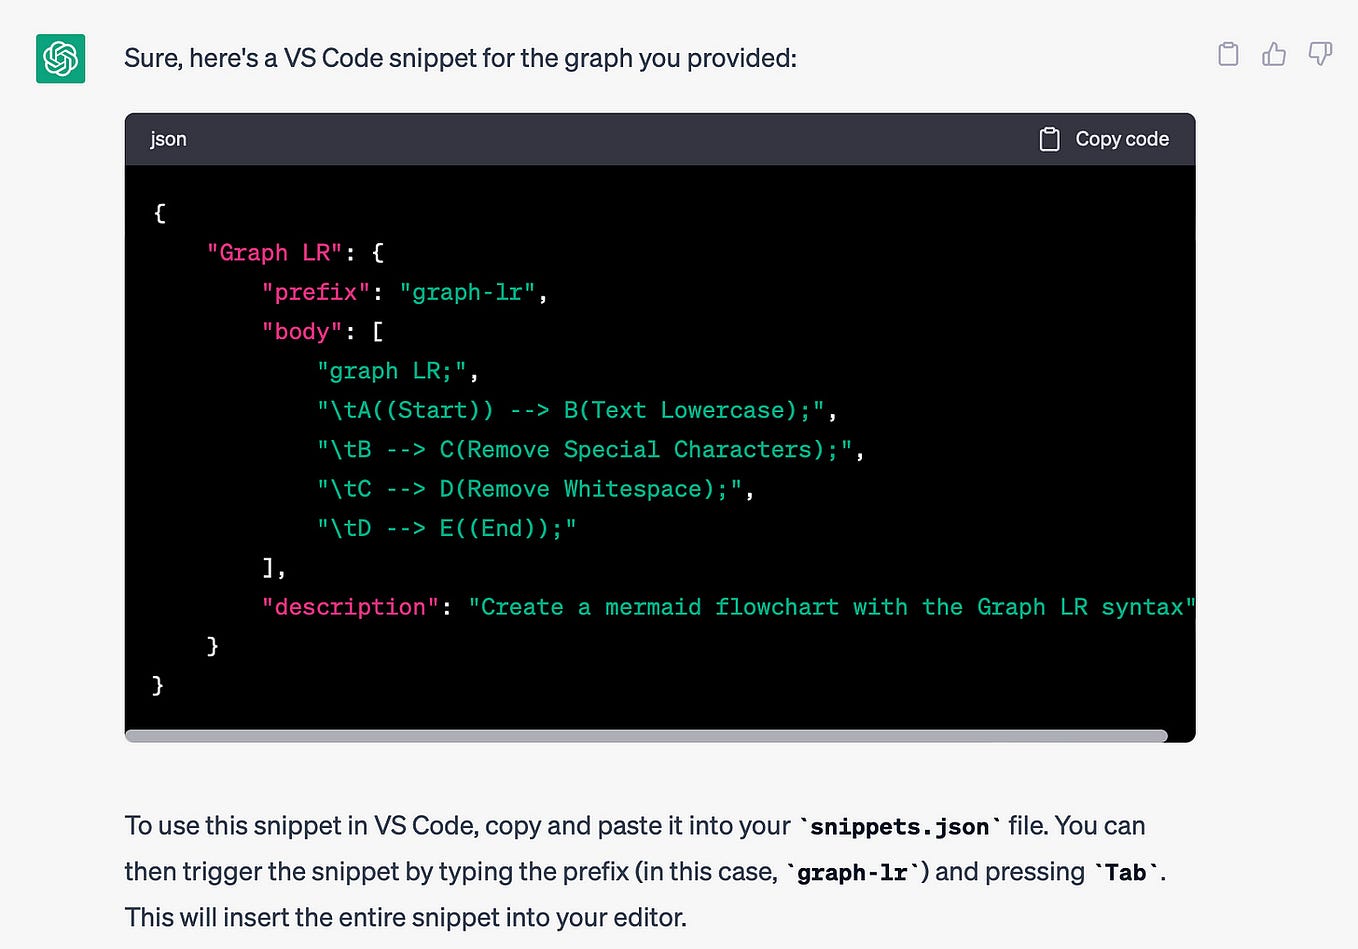Select the "Graph LR" key in the snippet
The width and height of the screenshot is (1358, 949).
[x=275, y=252]
